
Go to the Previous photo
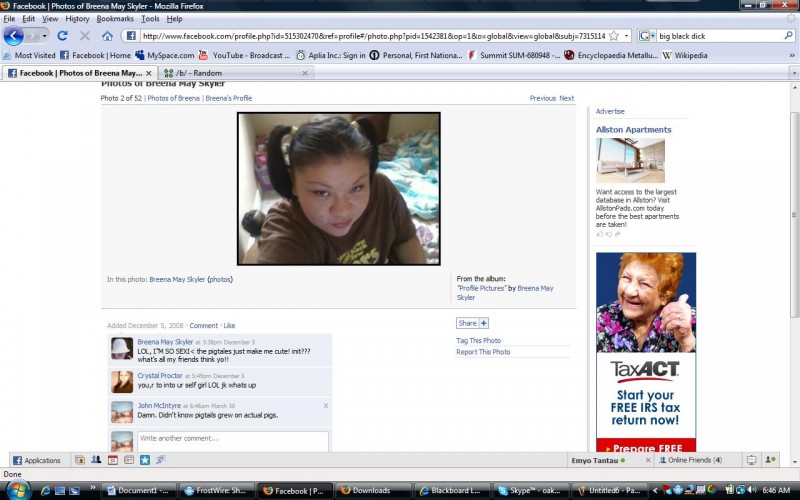point(542,98)
